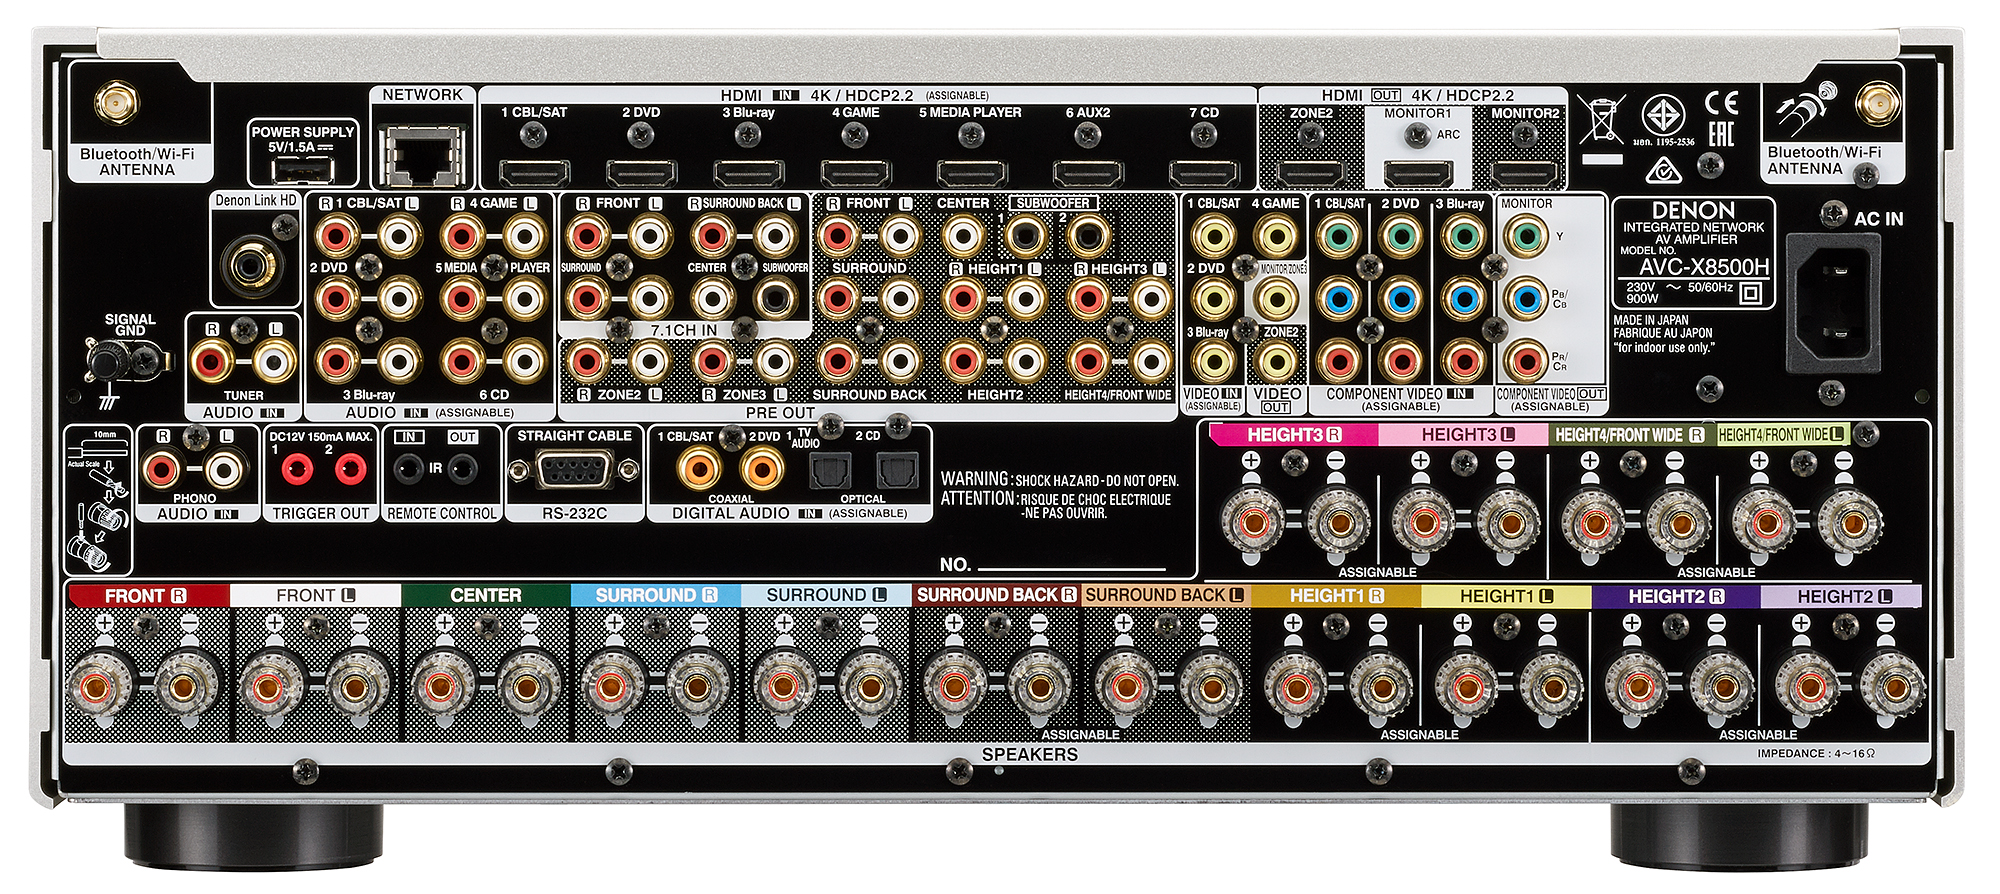Select the TUNER audio in R jack
Viewport: 2000px width, 894px height.
point(213,361)
